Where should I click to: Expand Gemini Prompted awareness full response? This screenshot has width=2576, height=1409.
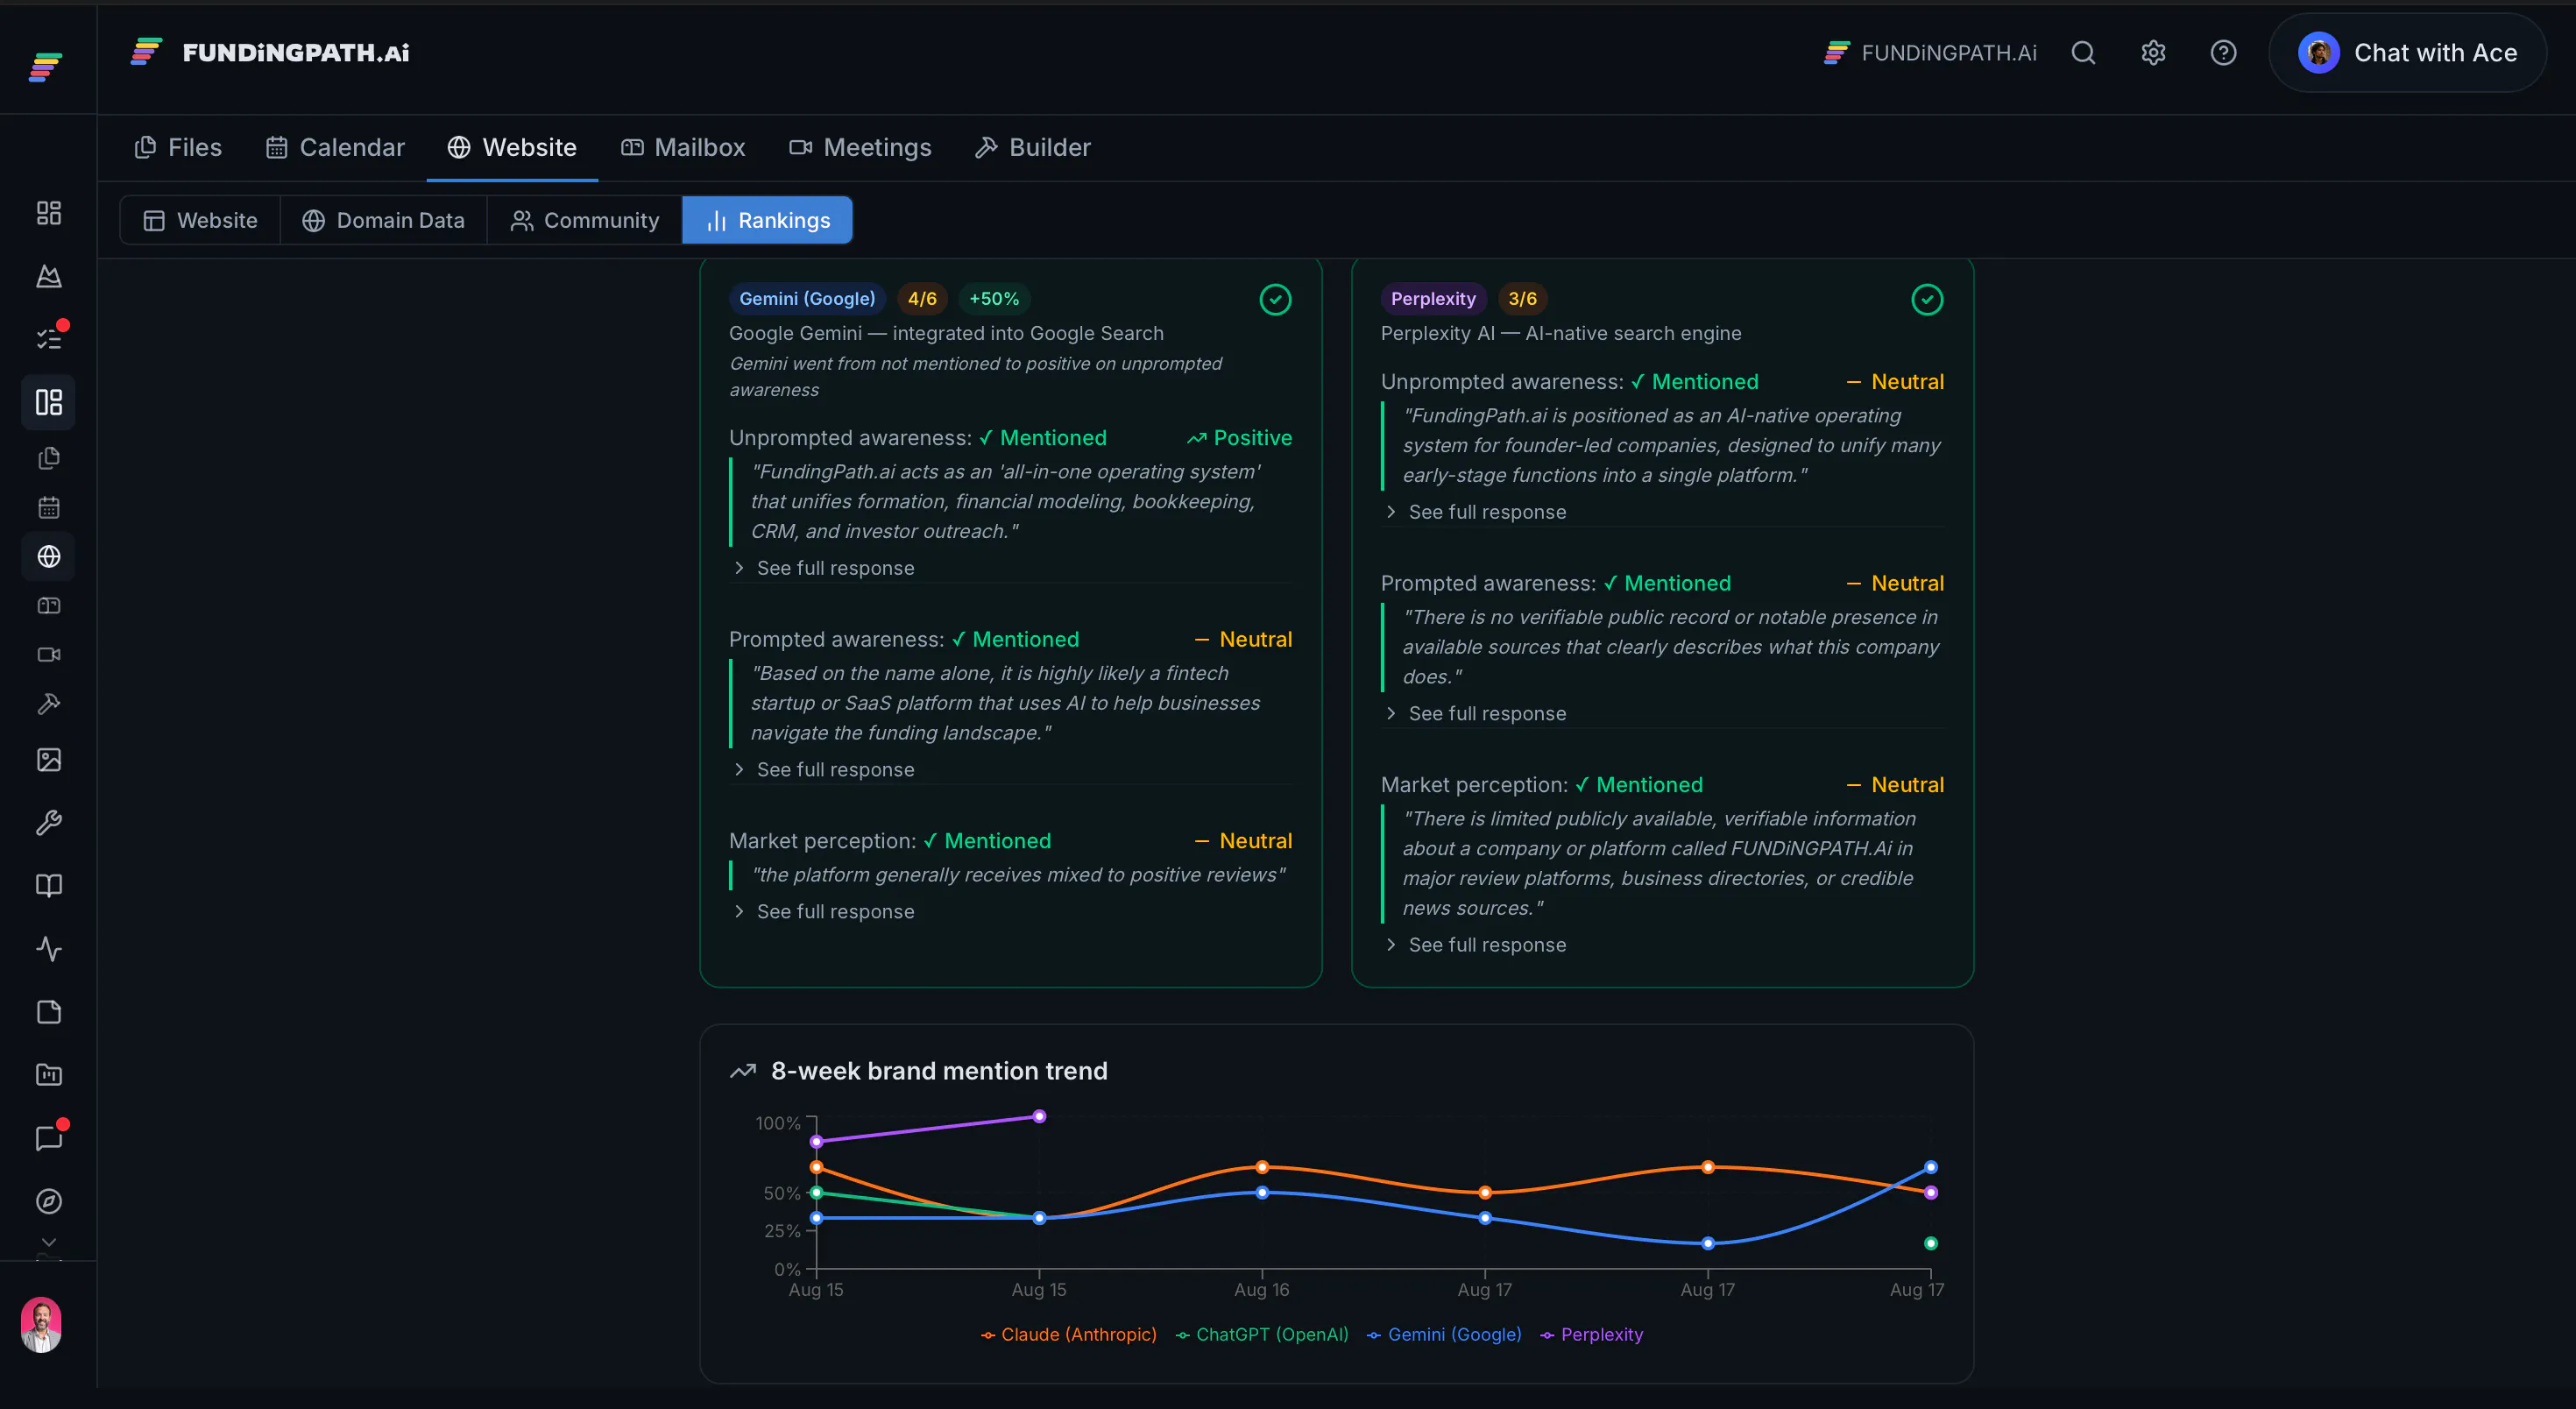(824, 770)
